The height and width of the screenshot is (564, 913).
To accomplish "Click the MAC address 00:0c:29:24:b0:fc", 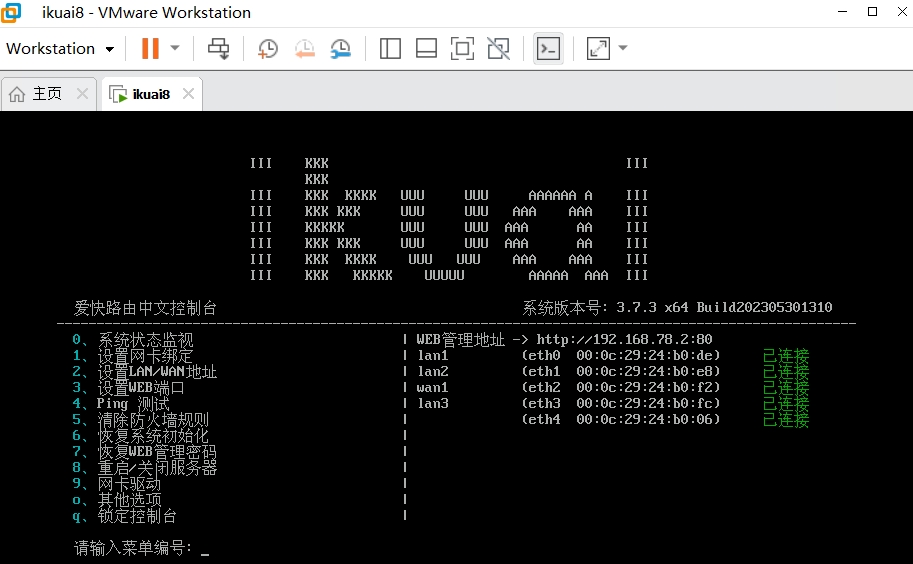I will [x=645, y=403].
